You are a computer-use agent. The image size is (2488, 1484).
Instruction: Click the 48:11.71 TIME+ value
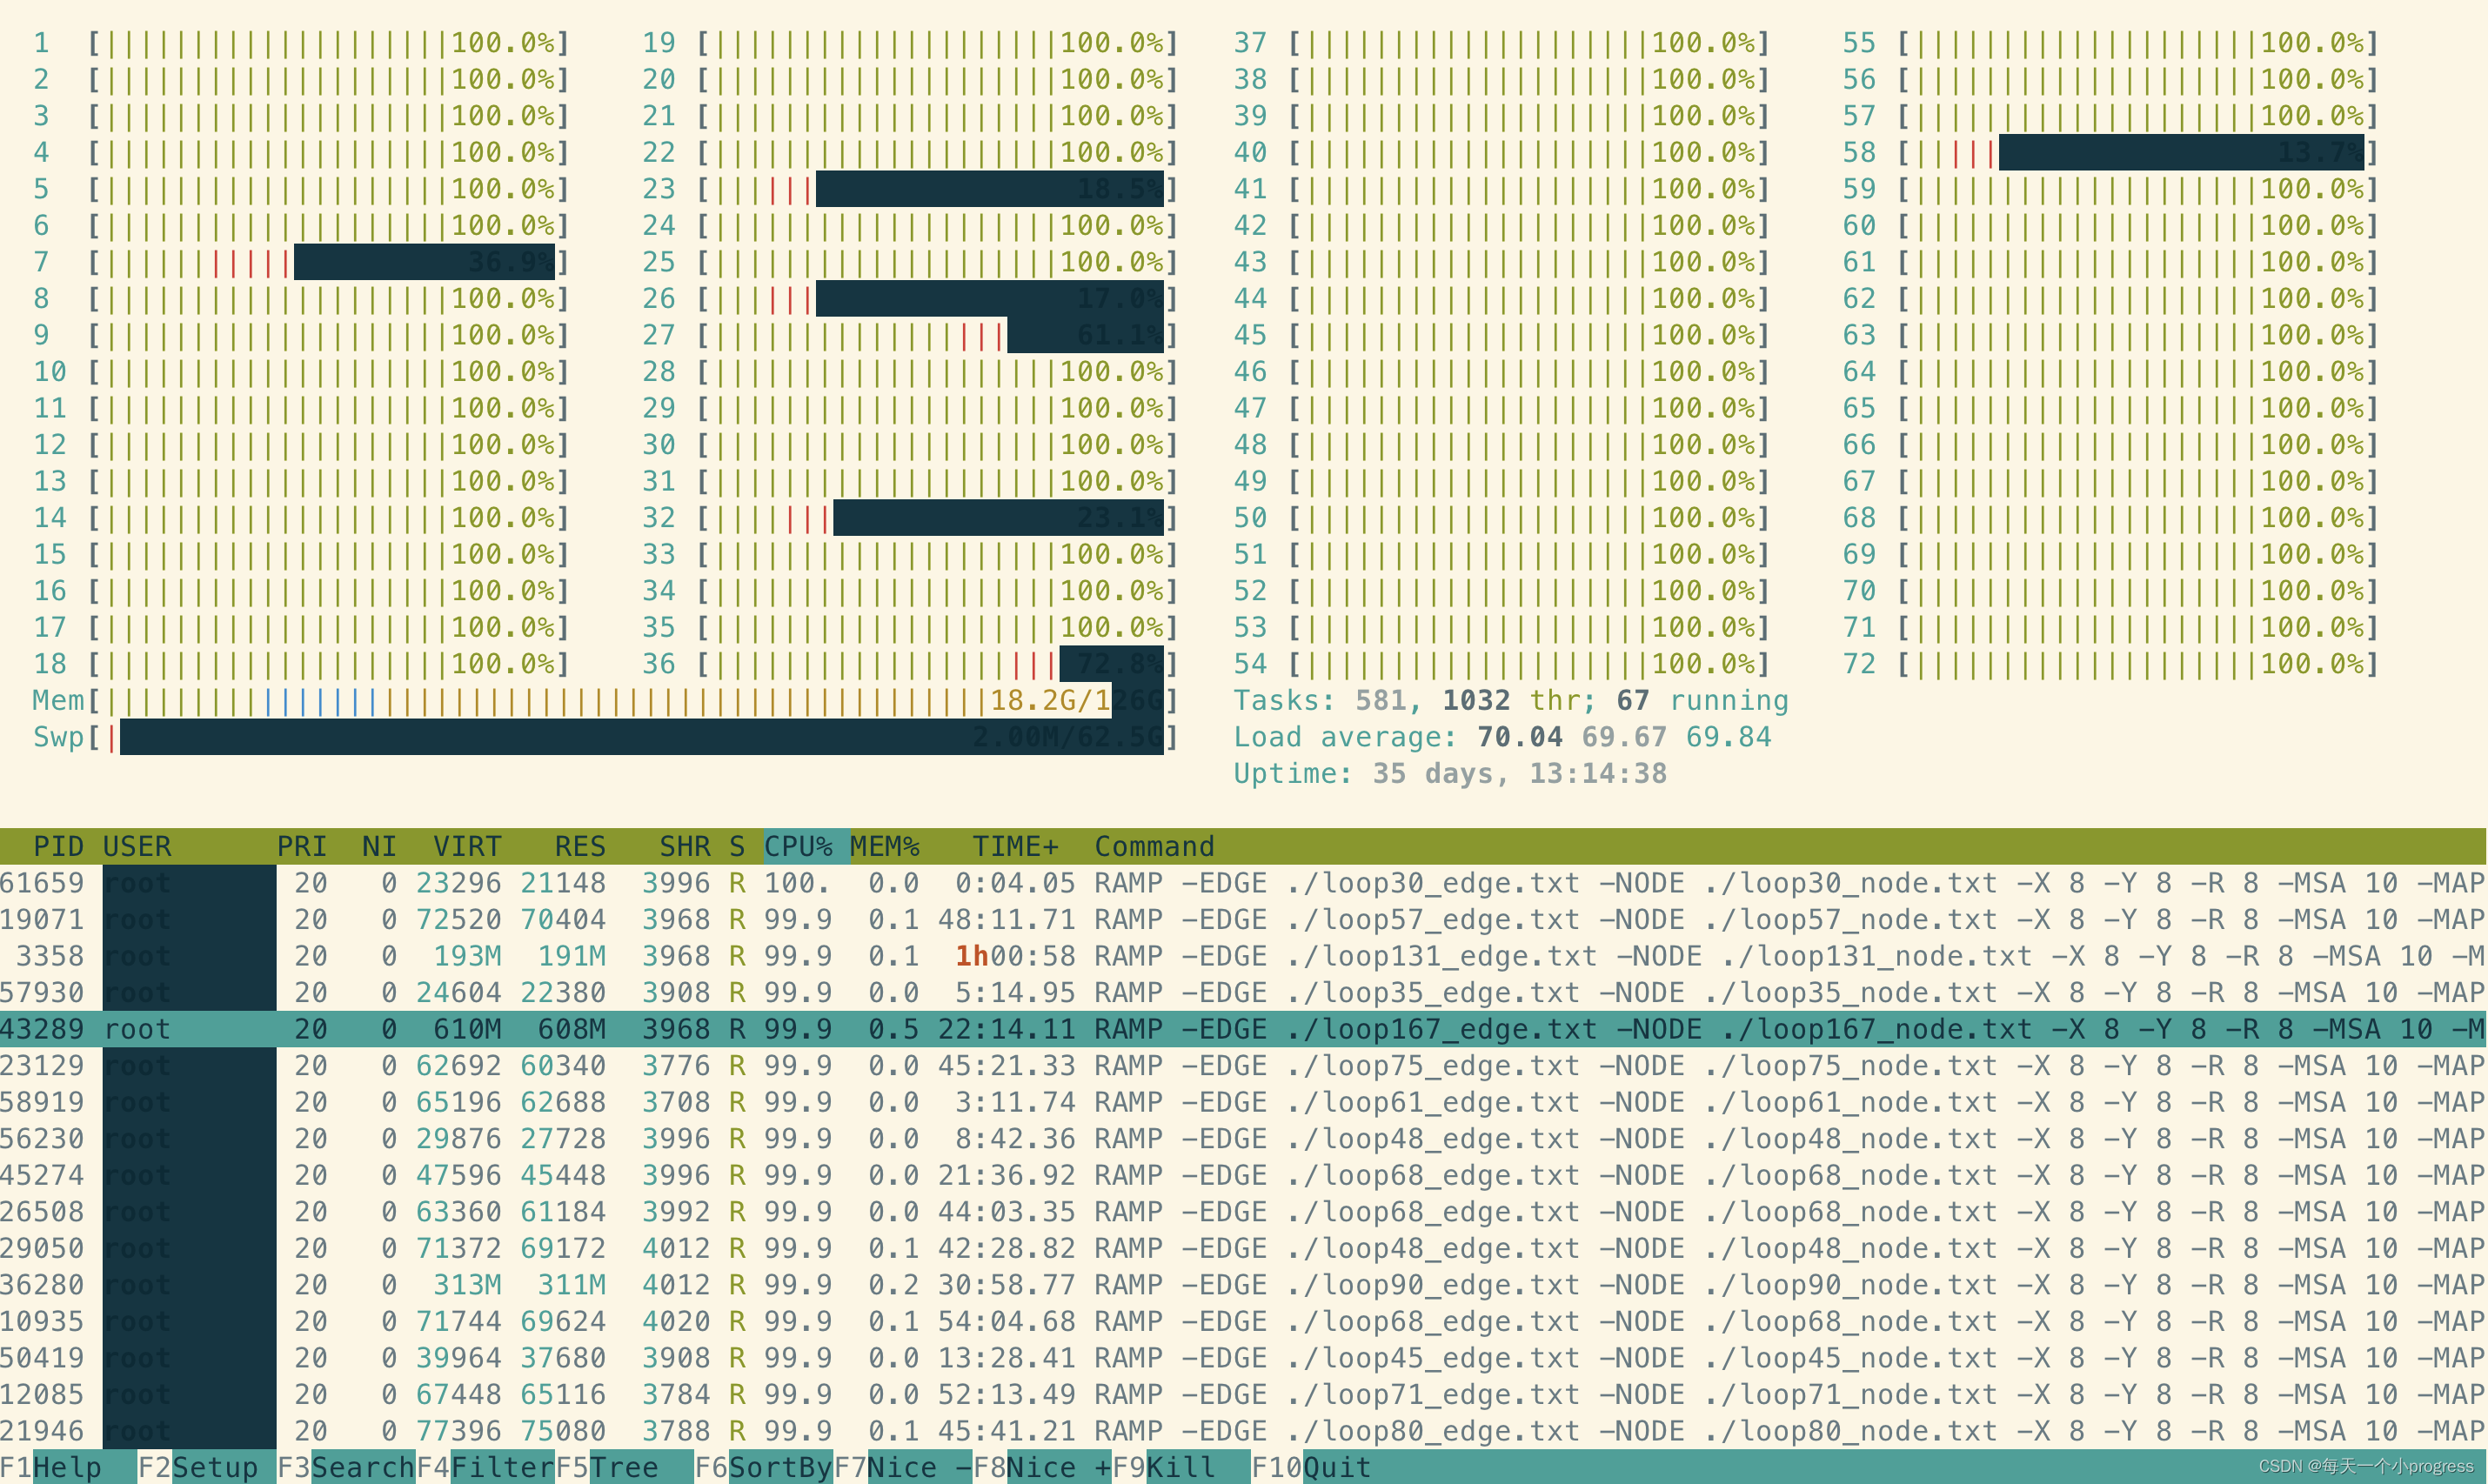point(1006,919)
